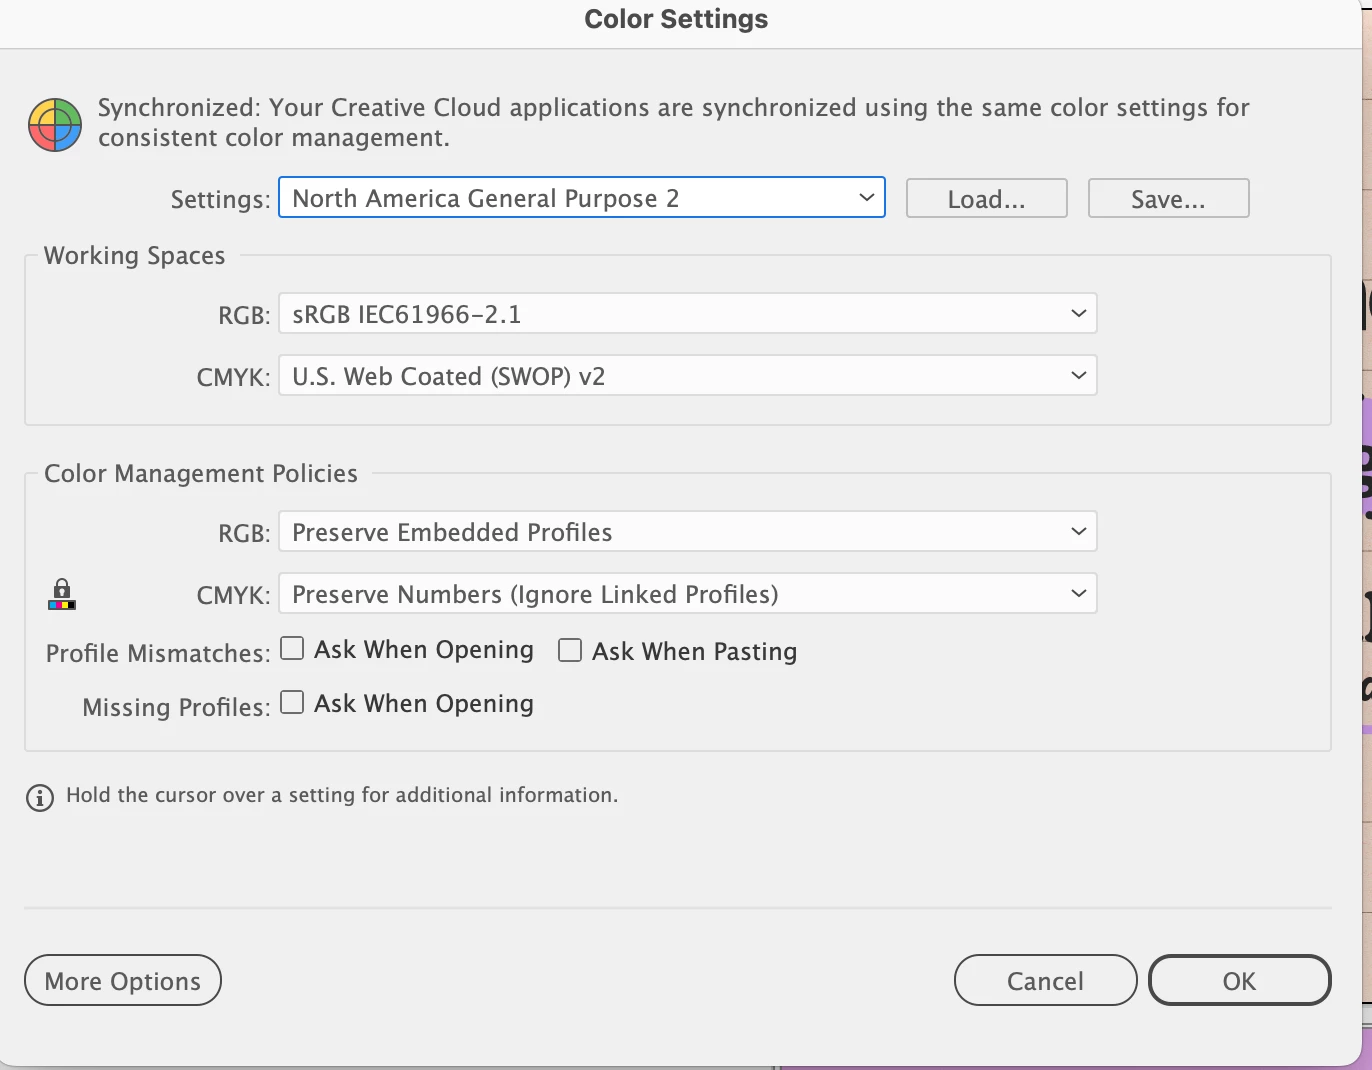Open the Working Spaces CMYK dropdown
Image resolution: width=1372 pixels, height=1070 pixels.
point(688,375)
